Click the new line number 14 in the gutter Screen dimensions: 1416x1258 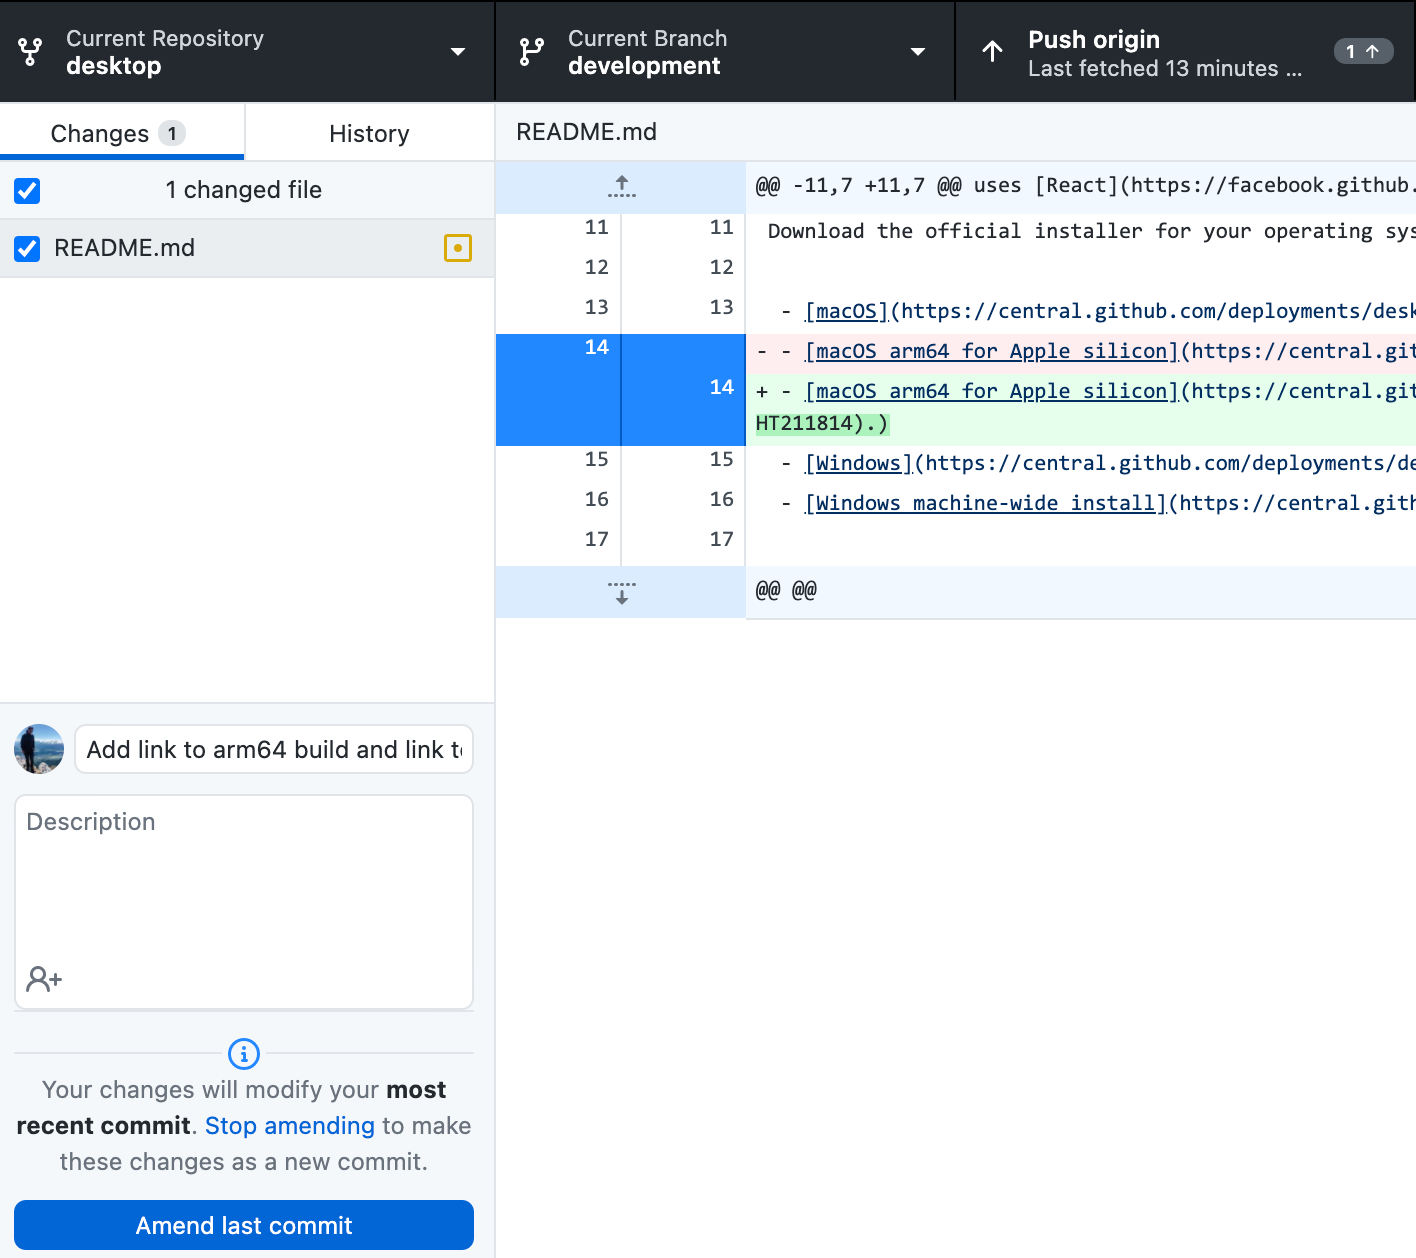coord(722,387)
